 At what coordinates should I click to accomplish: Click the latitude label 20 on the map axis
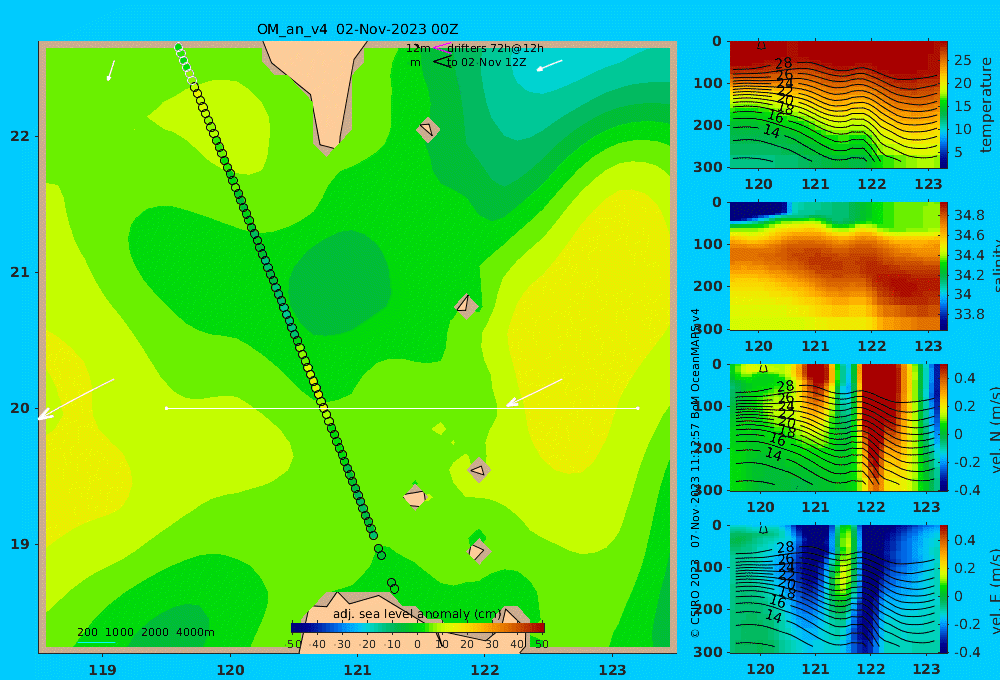[x=20, y=408]
